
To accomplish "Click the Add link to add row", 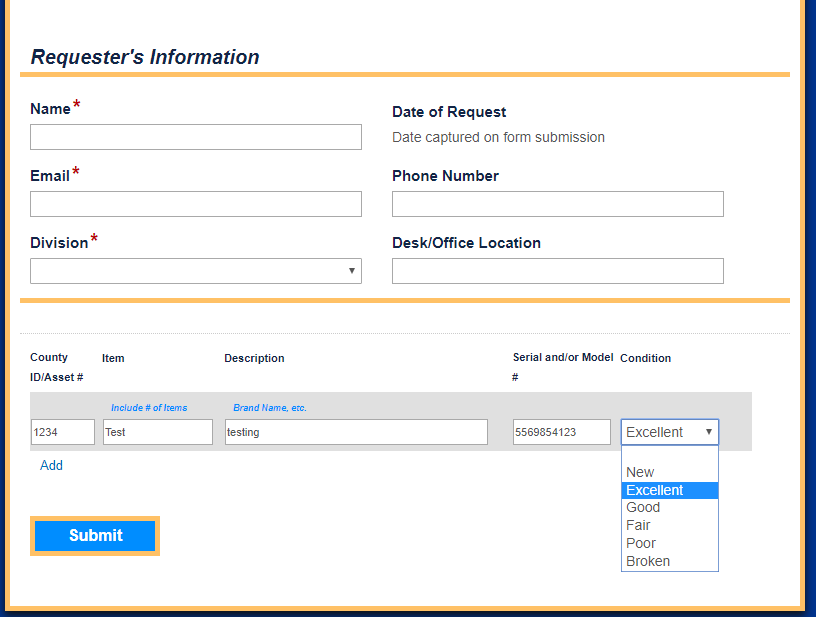I will pyautogui.click(x=51, y=465).
